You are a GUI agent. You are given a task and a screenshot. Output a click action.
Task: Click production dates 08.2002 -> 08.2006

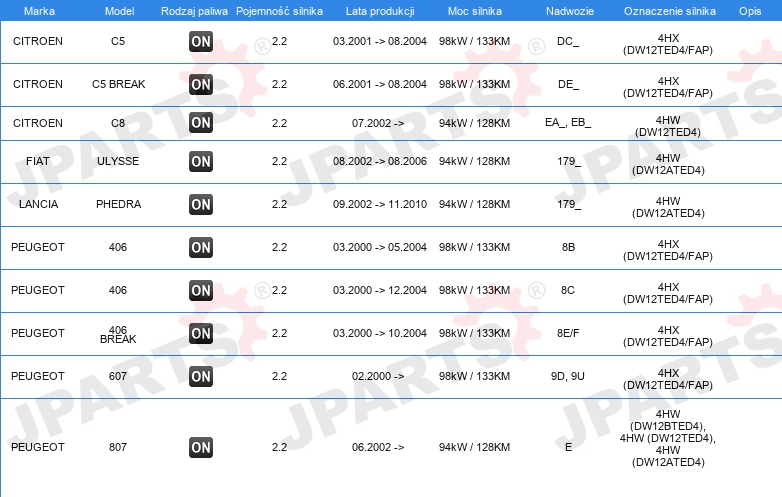click(380, 161)
